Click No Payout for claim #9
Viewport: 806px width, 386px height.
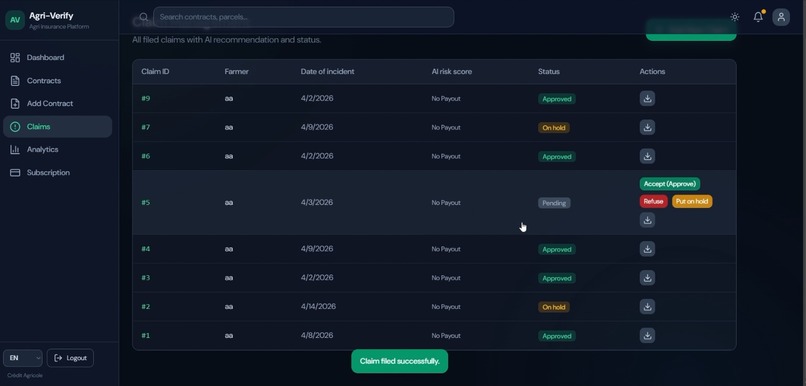tap(446, 99)
